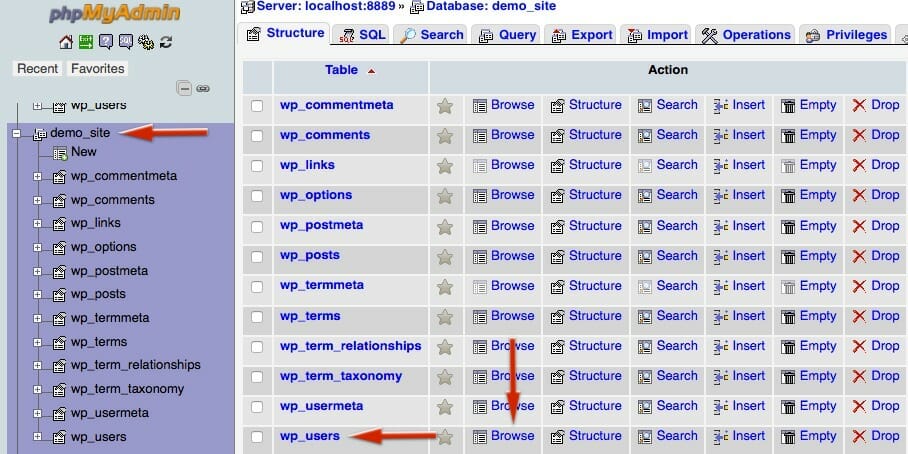This screenshot has width=908, height=454.
Task: Open the Search tab
Action: [432, 35]
